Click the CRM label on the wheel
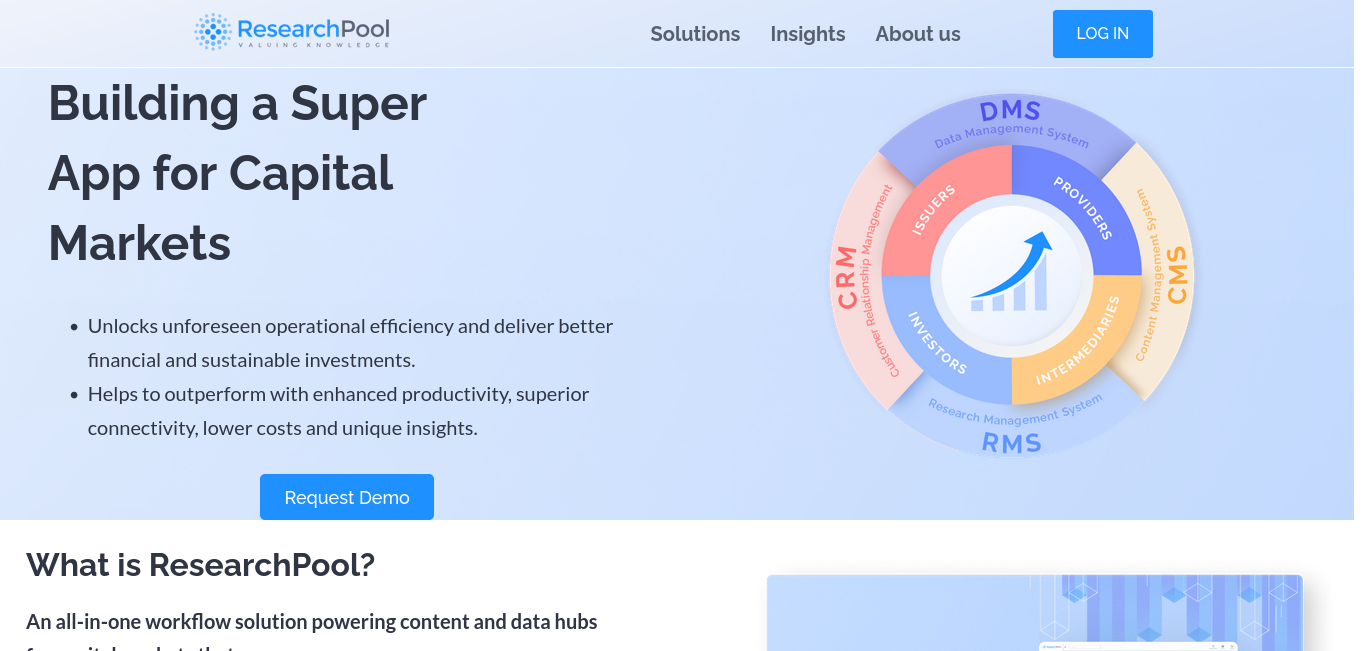The width and height of the screenshot is (1366, 651). tap(848, 277)
